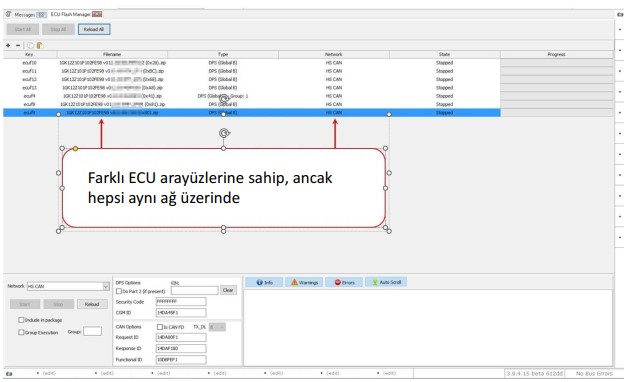Enable the Include in package checkbox
This screenshot has height=382, width=624.
pyautogui.click(x=21, y=320)
